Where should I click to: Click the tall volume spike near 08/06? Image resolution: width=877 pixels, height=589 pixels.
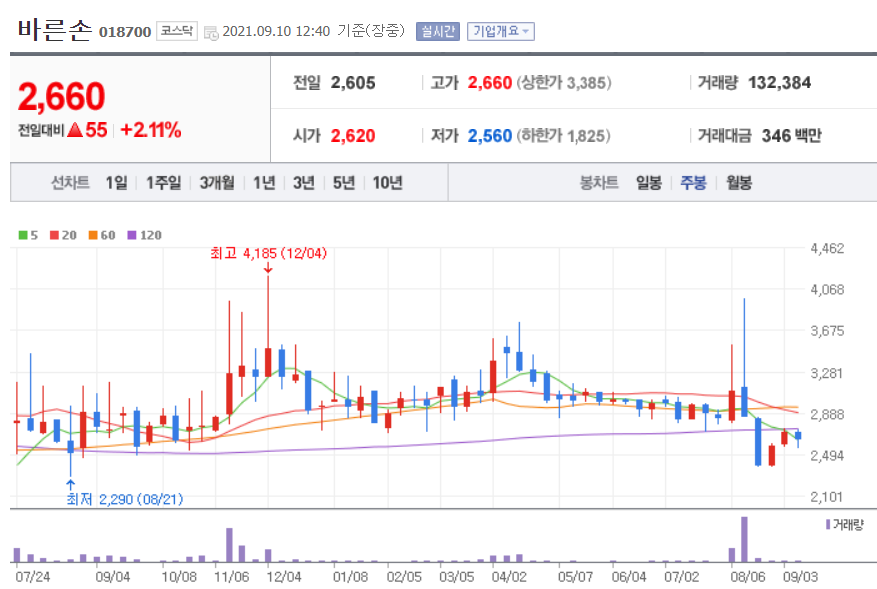[x=745, y=540]
